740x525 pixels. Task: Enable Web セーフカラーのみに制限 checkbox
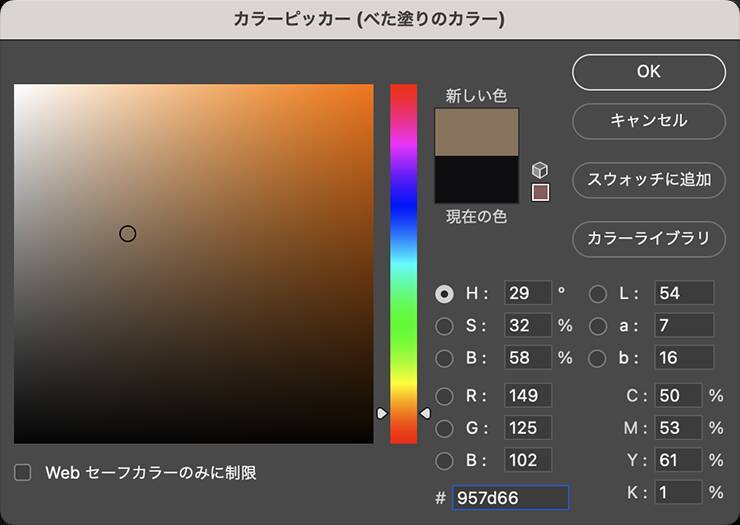coord(23,472)
